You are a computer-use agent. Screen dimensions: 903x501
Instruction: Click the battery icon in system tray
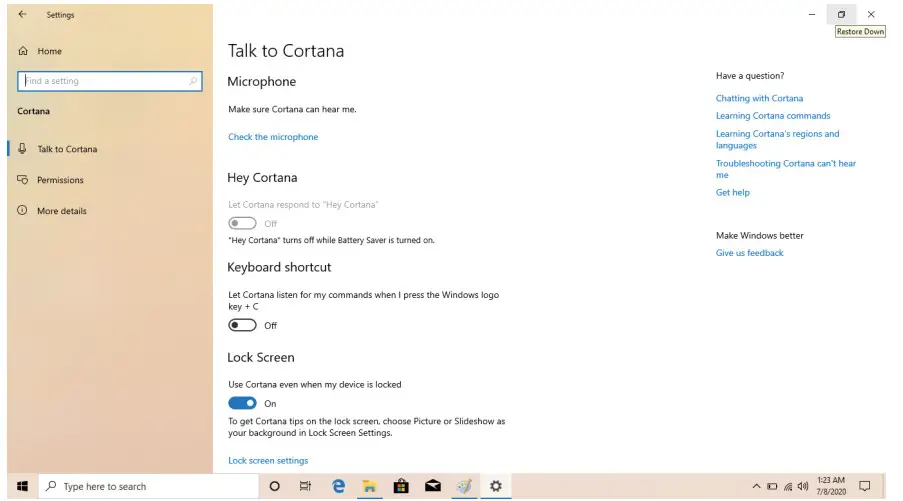[772, 487]
